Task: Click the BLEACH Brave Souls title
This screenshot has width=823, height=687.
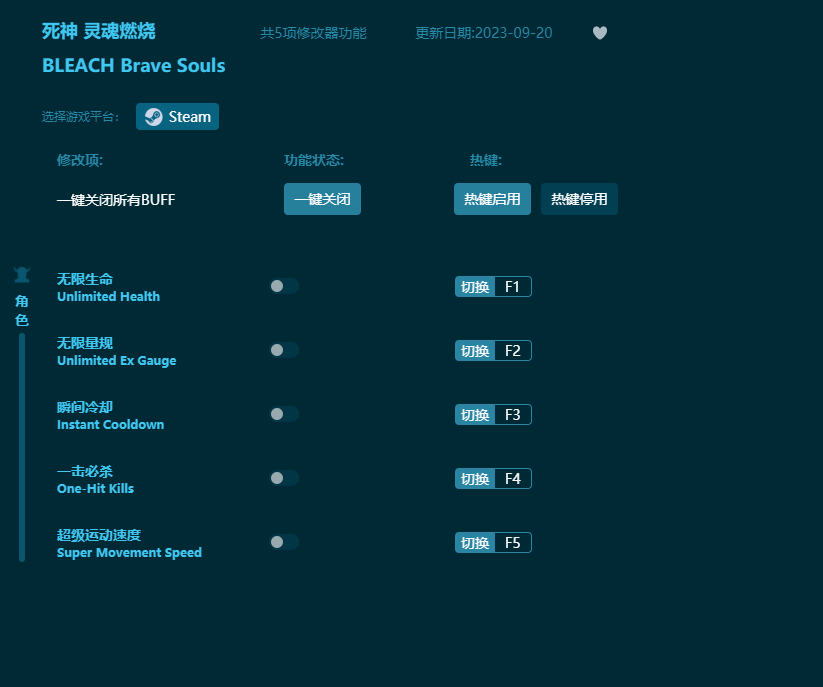Action: 133,65
